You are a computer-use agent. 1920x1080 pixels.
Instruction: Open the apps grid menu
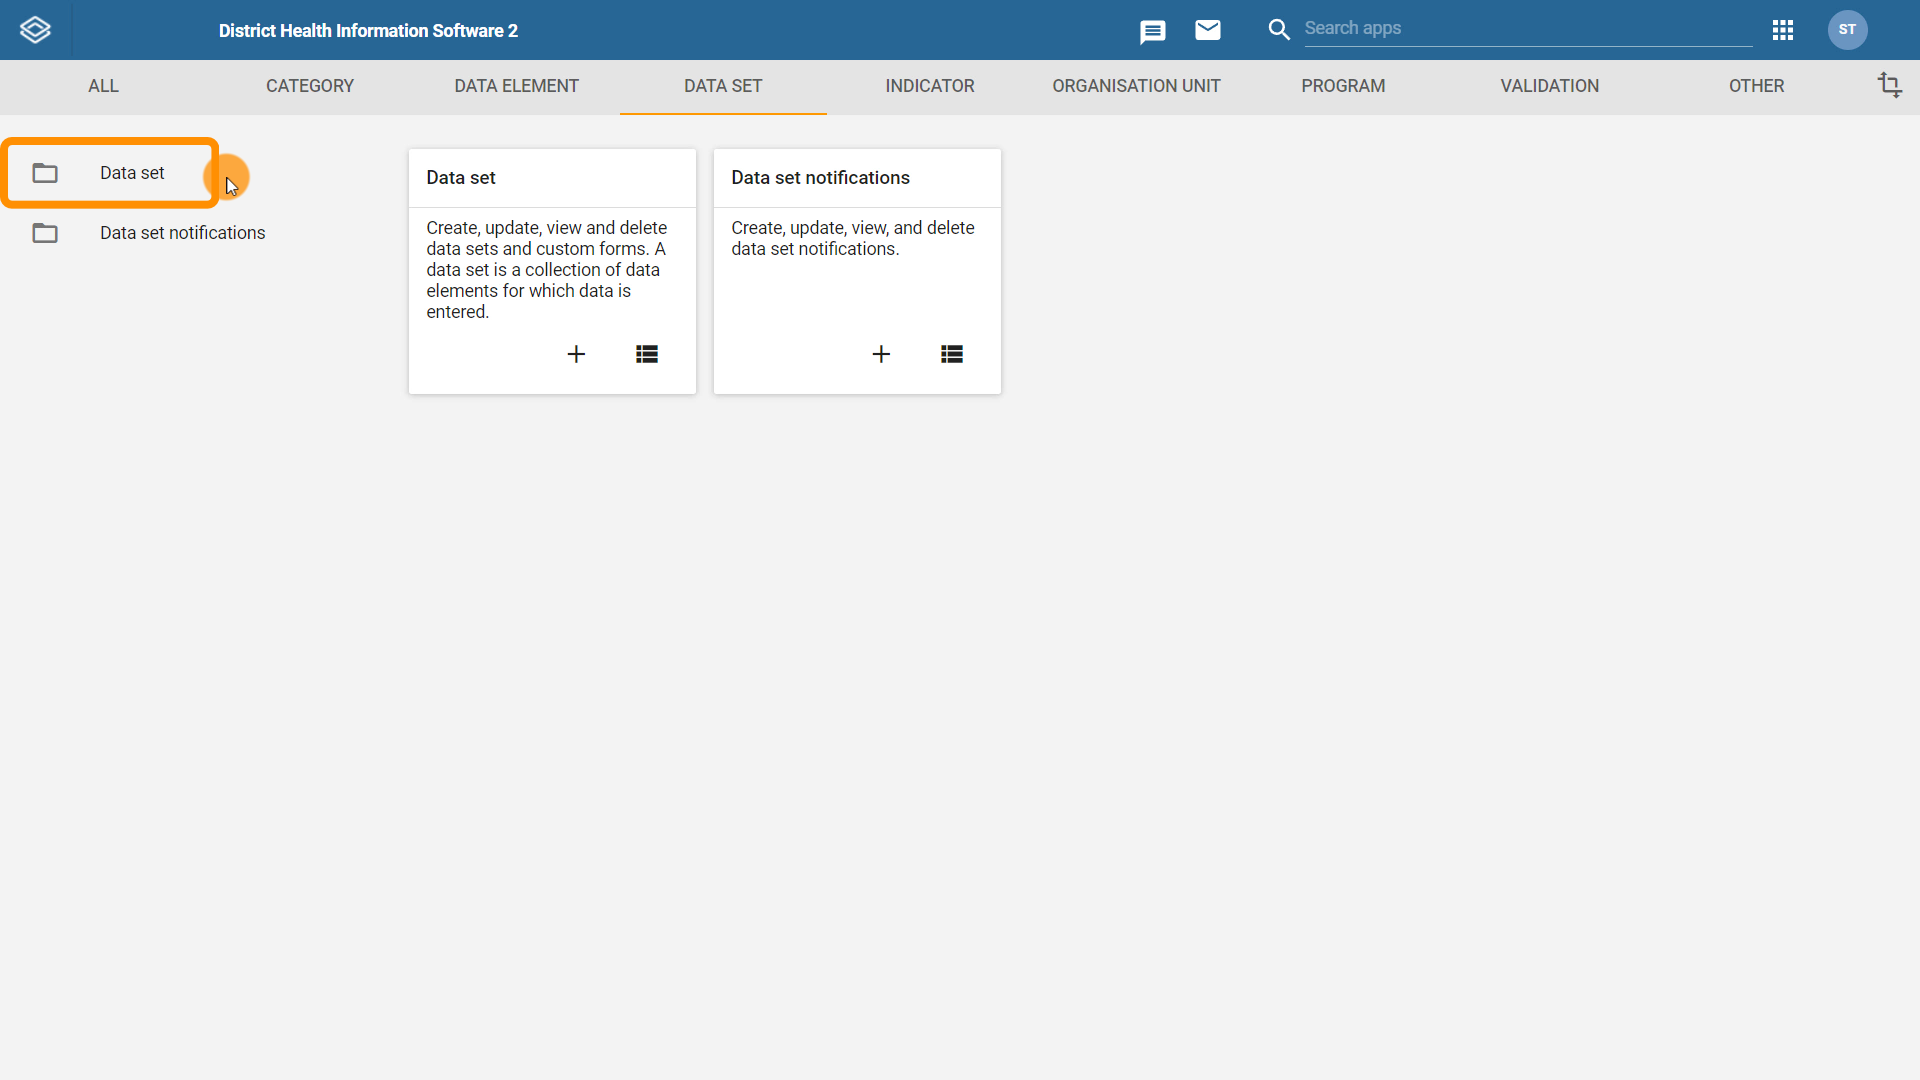[x=1783, y=30]
